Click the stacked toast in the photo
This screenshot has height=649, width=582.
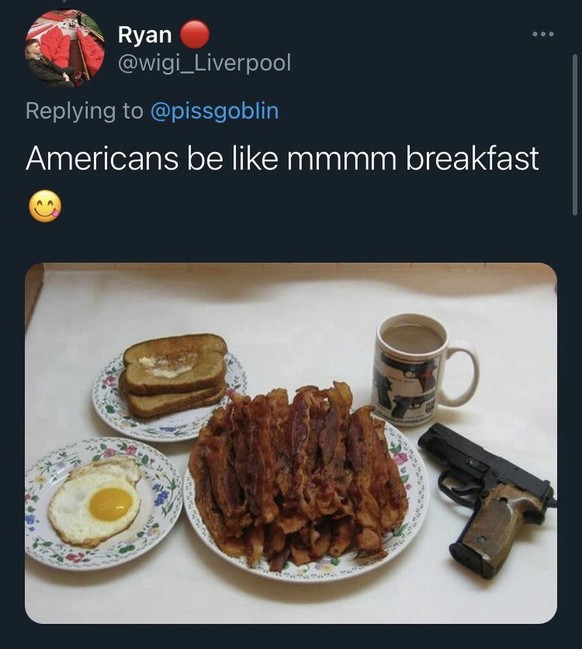[174, 375]
